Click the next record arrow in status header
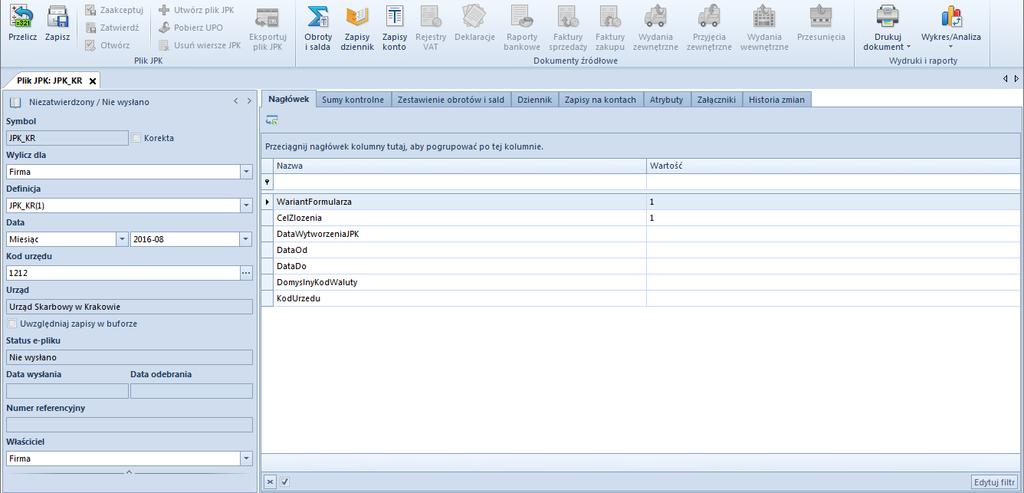 click(x=249, y=101)
